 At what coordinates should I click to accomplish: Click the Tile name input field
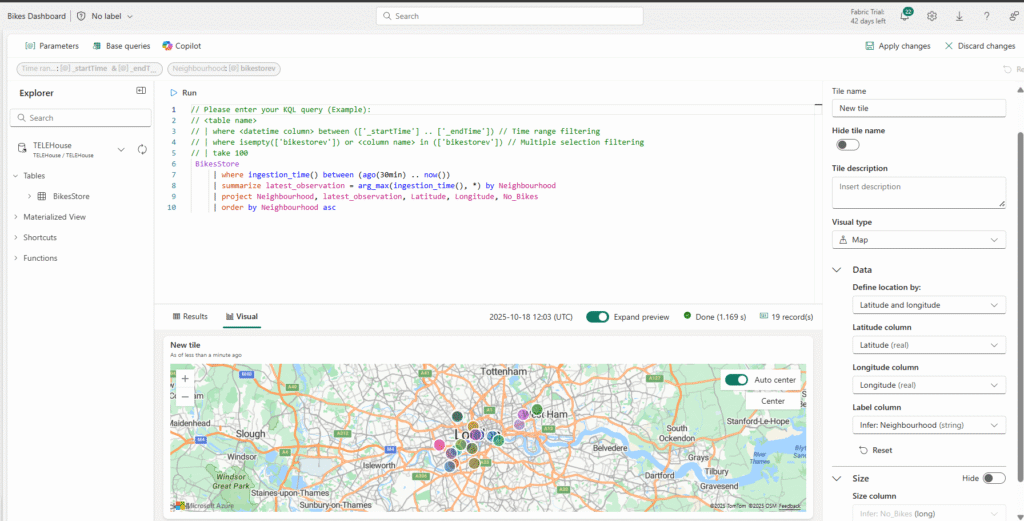coord(918,108)
